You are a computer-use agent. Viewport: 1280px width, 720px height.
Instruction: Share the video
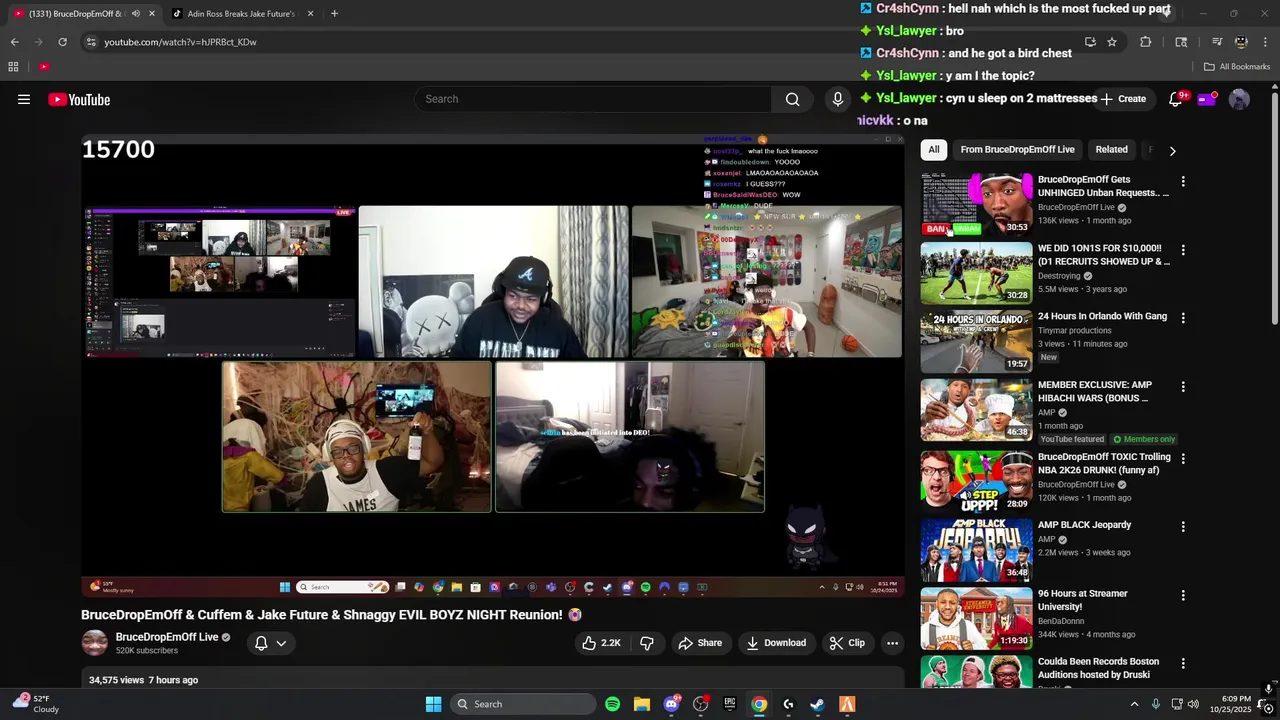[x=699, y=643]
